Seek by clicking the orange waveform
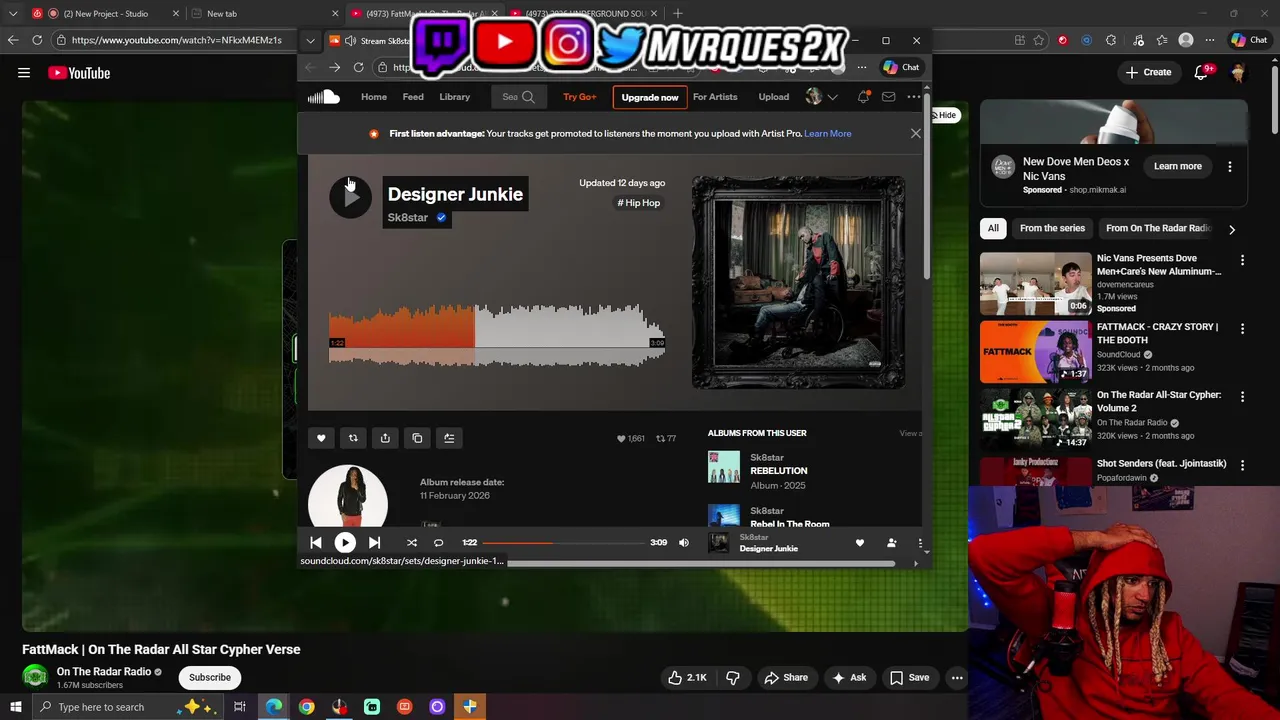Viewport: 1280px width, 720px height. 402,335
